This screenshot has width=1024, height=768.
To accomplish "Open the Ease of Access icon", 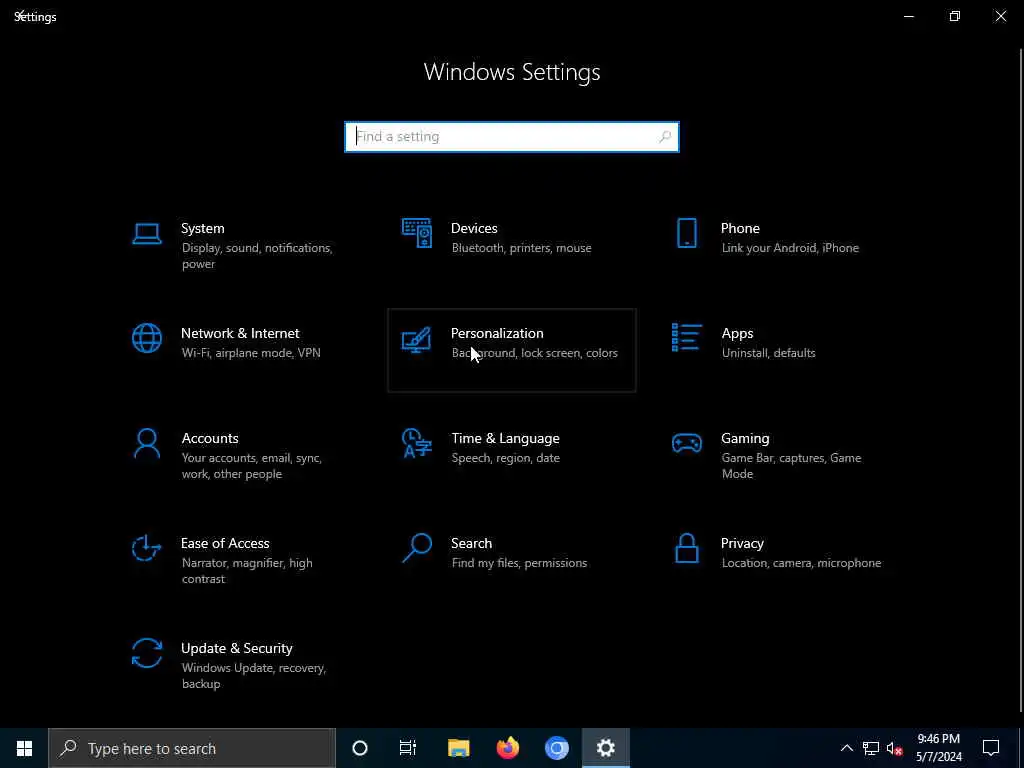I will tap(146, 548).
